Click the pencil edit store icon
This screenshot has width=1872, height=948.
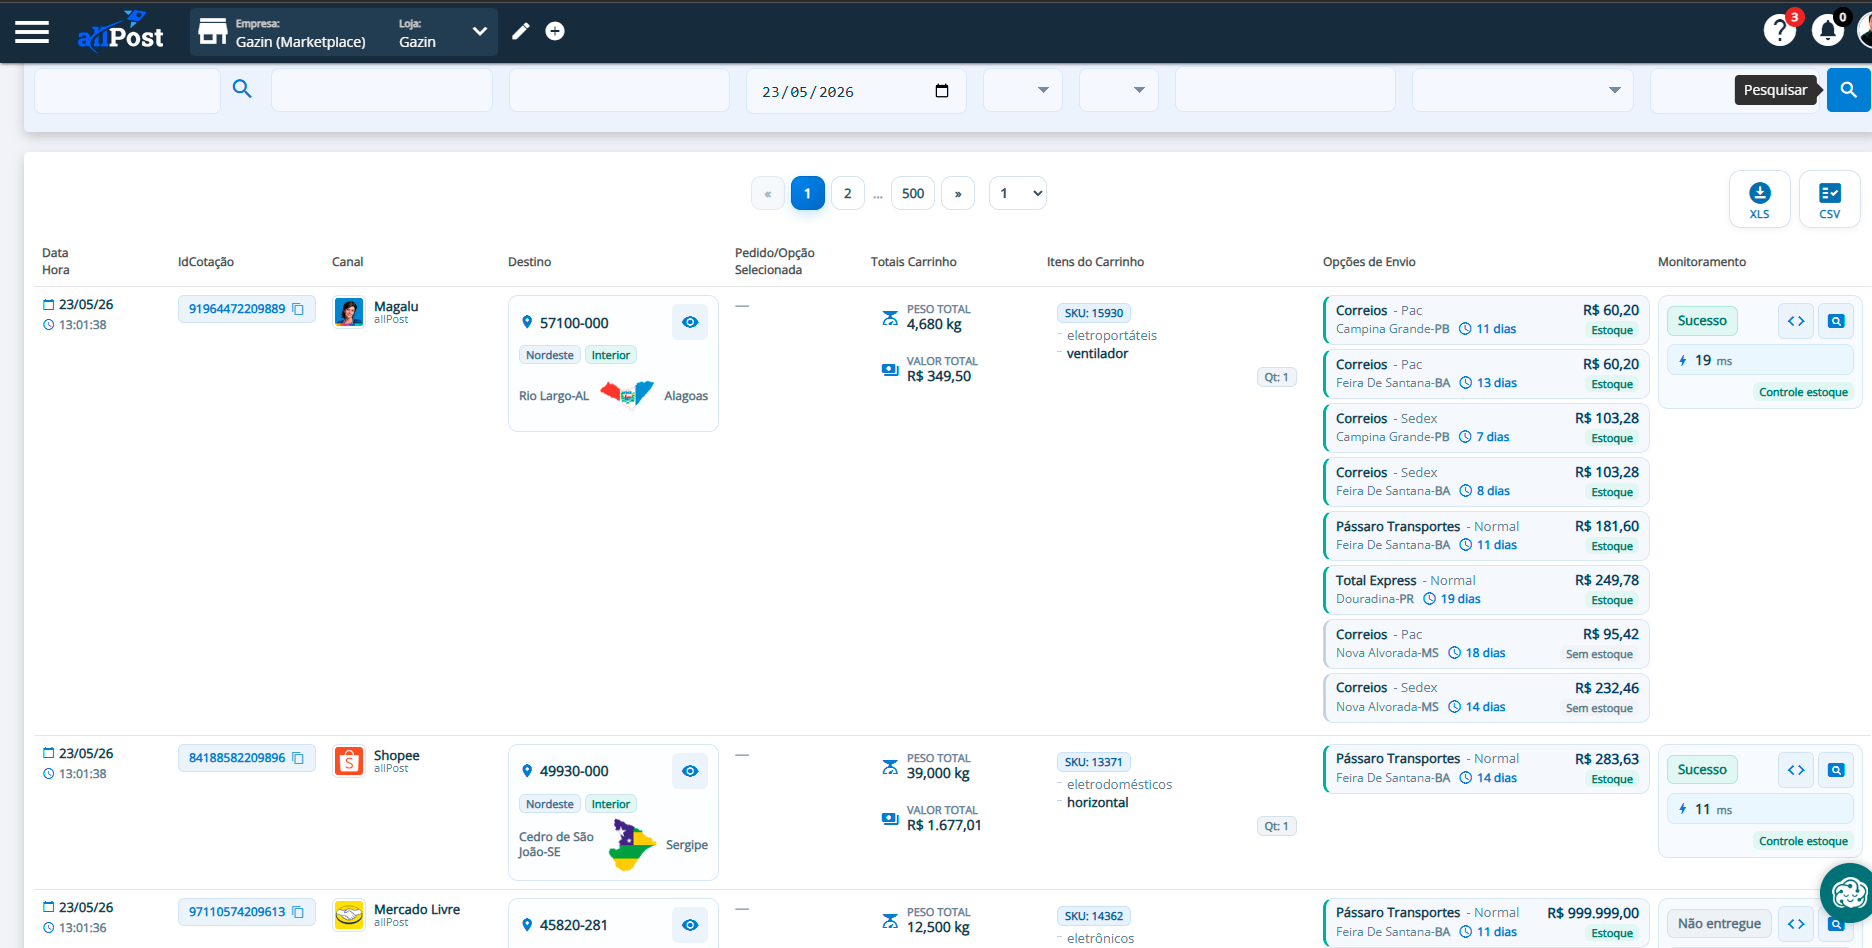click(521, 32)
